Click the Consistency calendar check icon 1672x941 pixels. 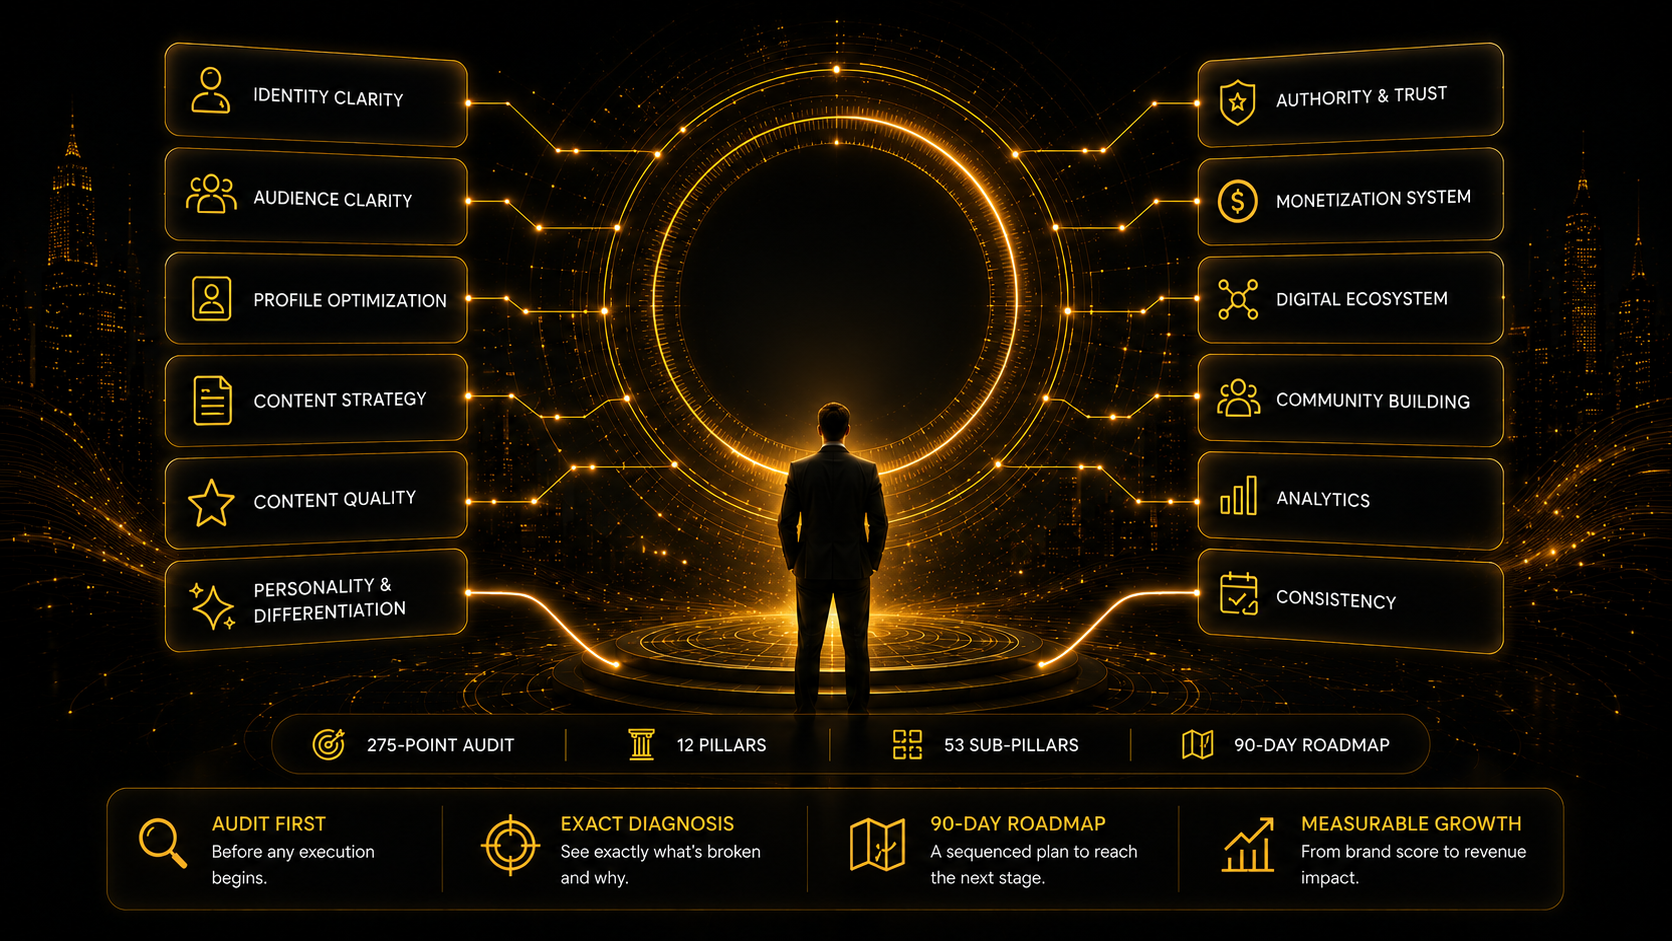[x=1239, y=593]
